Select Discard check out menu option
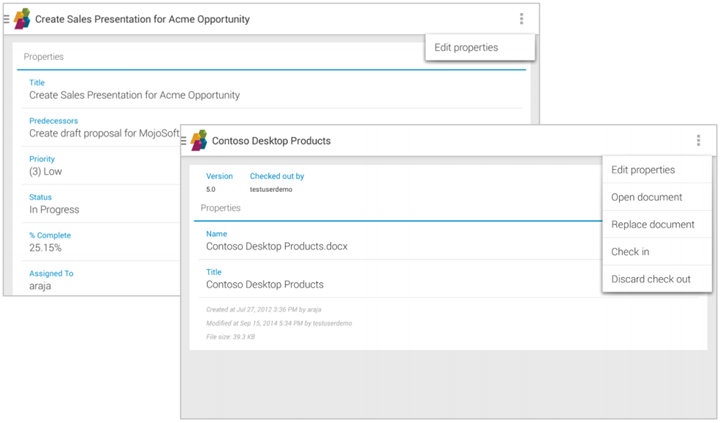This screenshot has width=720, height=423. click(x=650, y=279)
